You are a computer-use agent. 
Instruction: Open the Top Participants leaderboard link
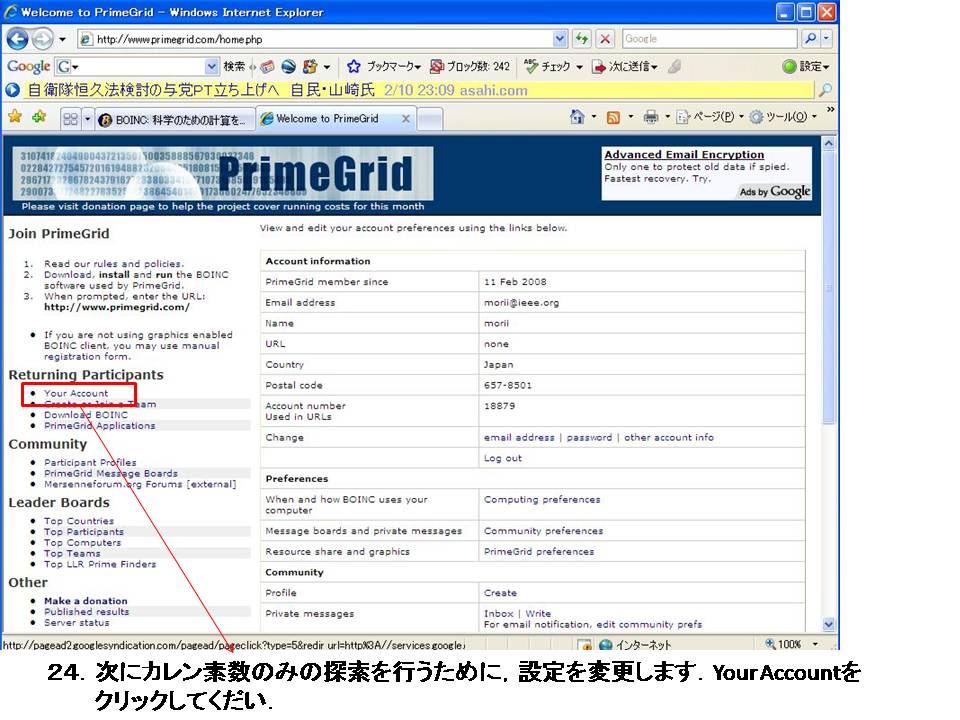[x=84, y=531]
